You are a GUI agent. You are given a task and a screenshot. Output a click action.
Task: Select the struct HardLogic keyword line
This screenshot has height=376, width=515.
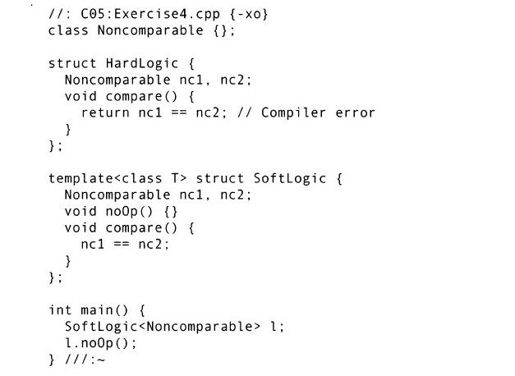coord(121,63)
